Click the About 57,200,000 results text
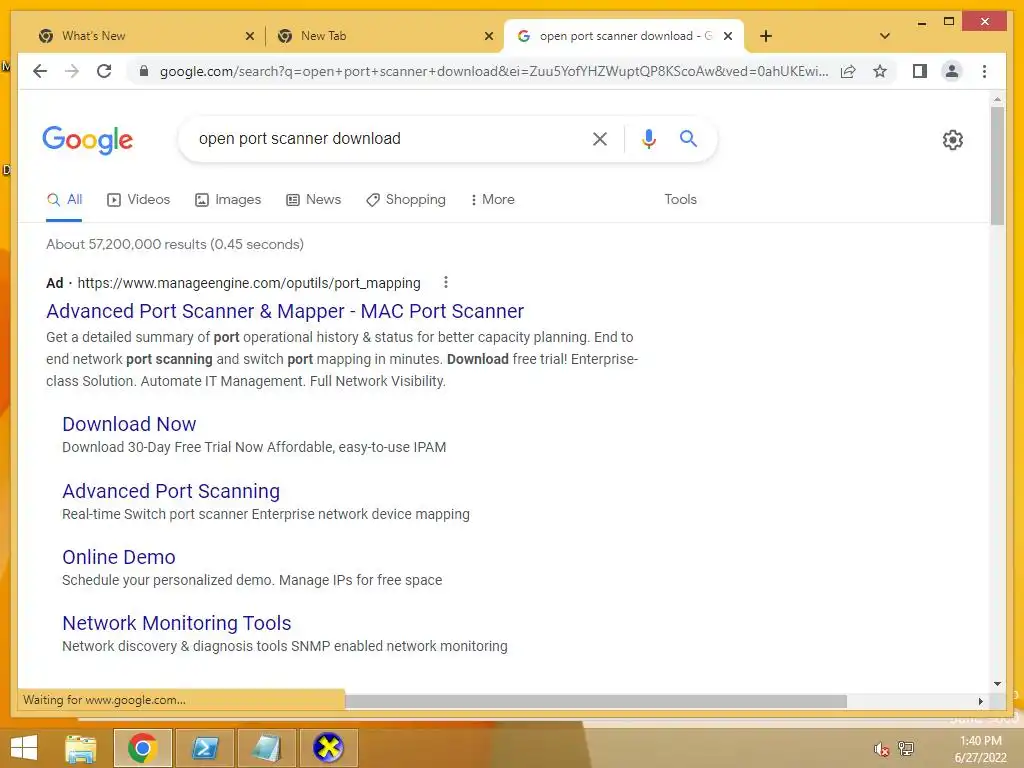Viewport: 1024px width, 768px height. [x=175, y=244]
